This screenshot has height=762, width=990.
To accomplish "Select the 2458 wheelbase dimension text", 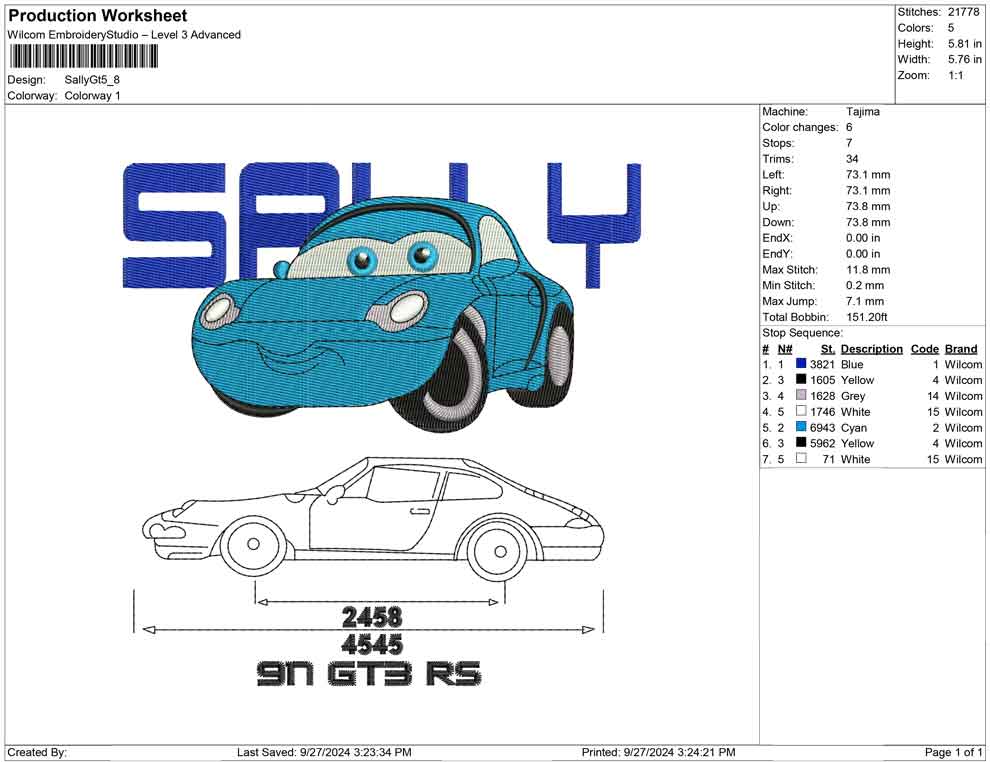I will (x=371, y=616).
